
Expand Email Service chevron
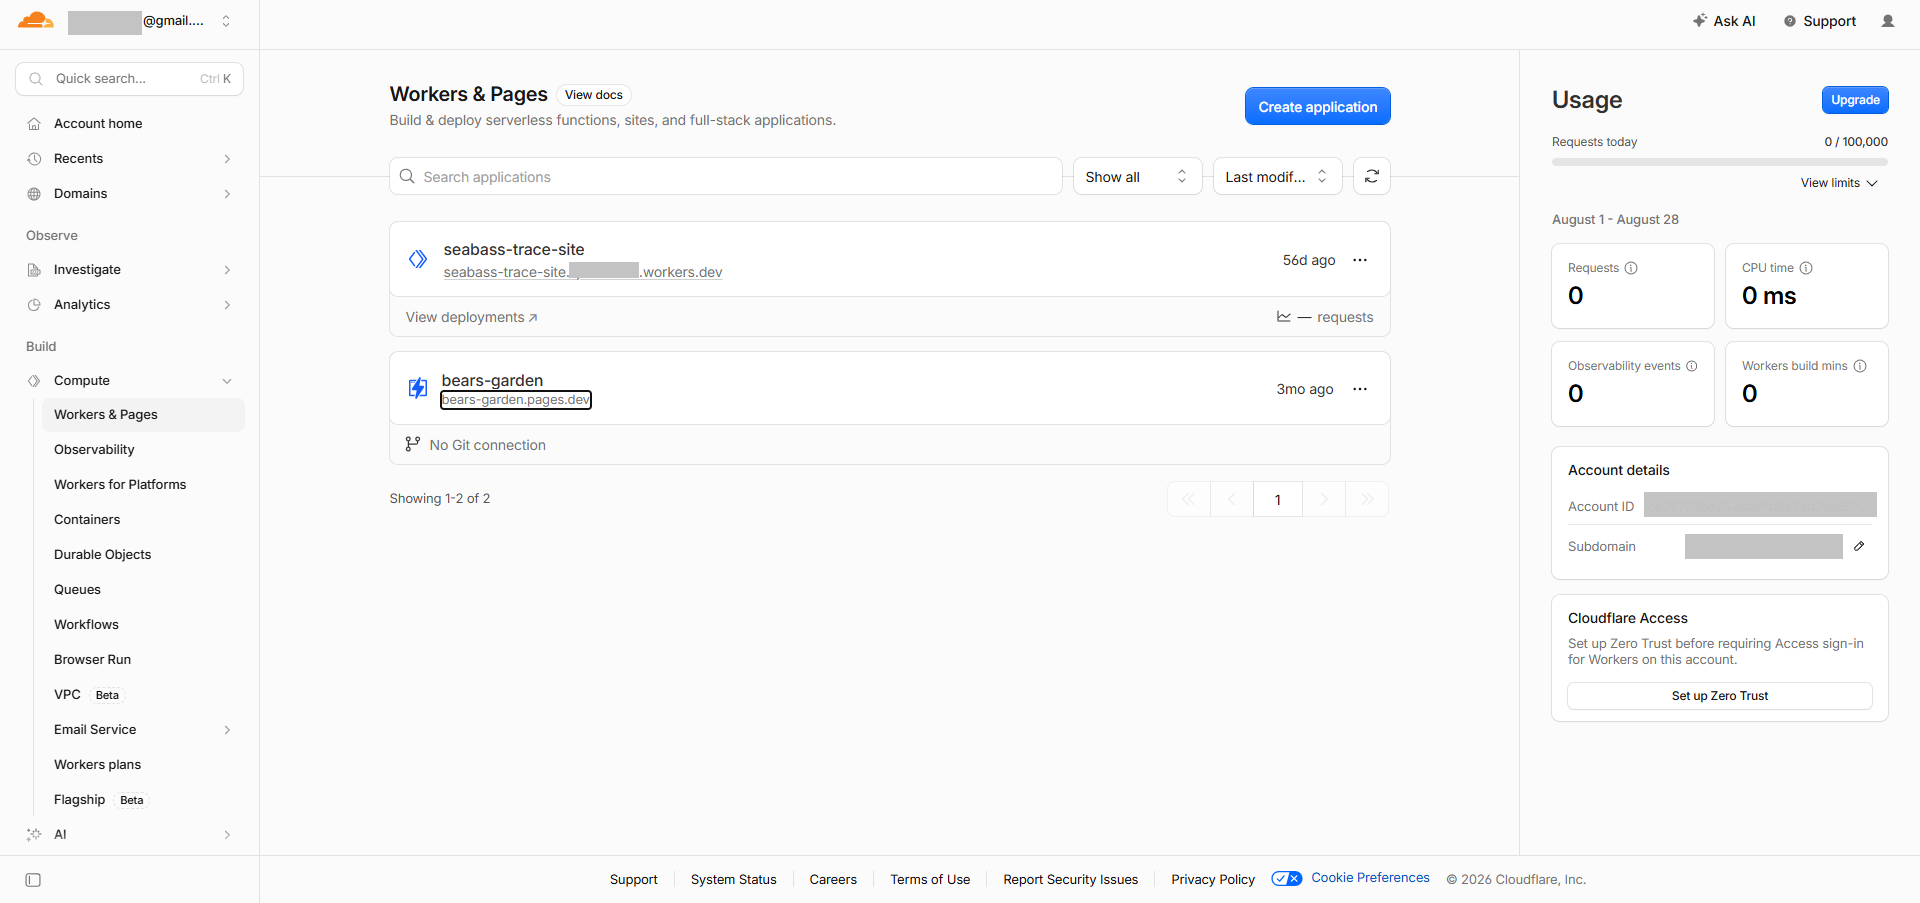227,730
